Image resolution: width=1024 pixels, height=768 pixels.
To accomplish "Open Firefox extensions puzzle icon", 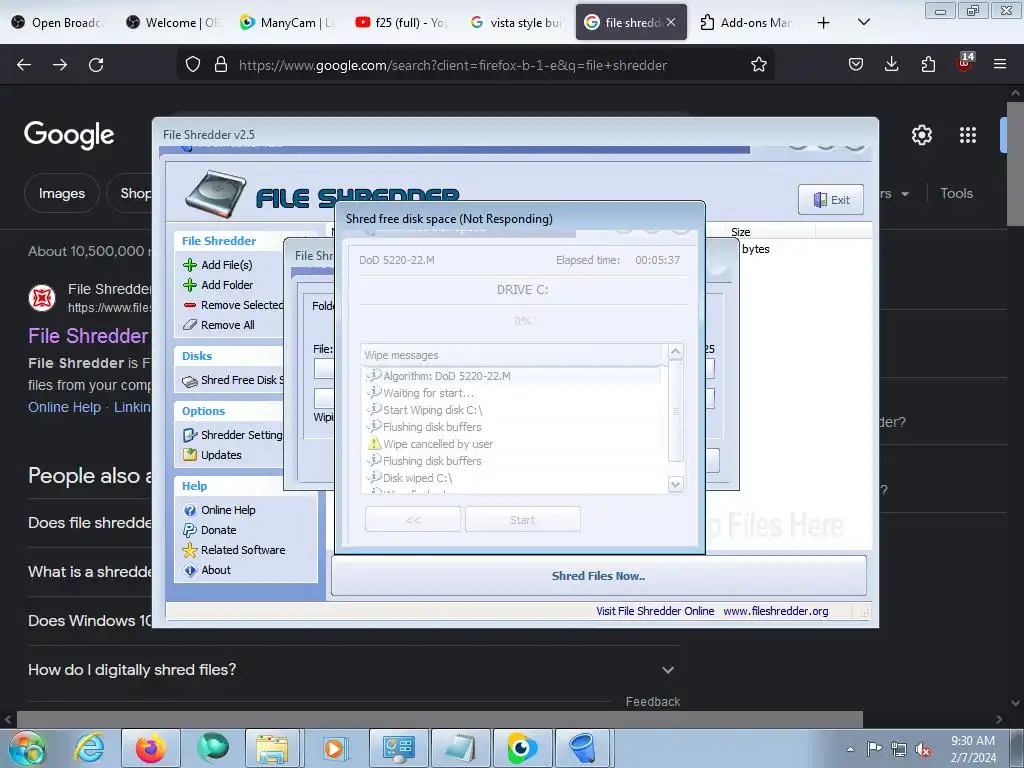I will pyautogui.click(x=928, y=65).
